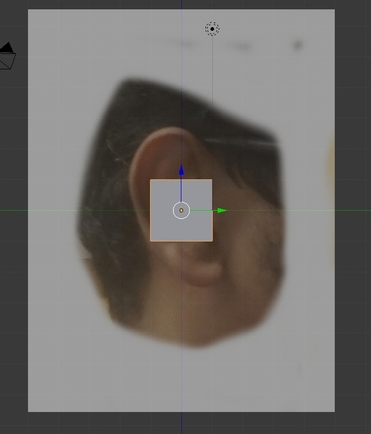Screen dimensions: 371x434
Task: Select the green Y-axis arrow handle
Action: tap(222, 210)
